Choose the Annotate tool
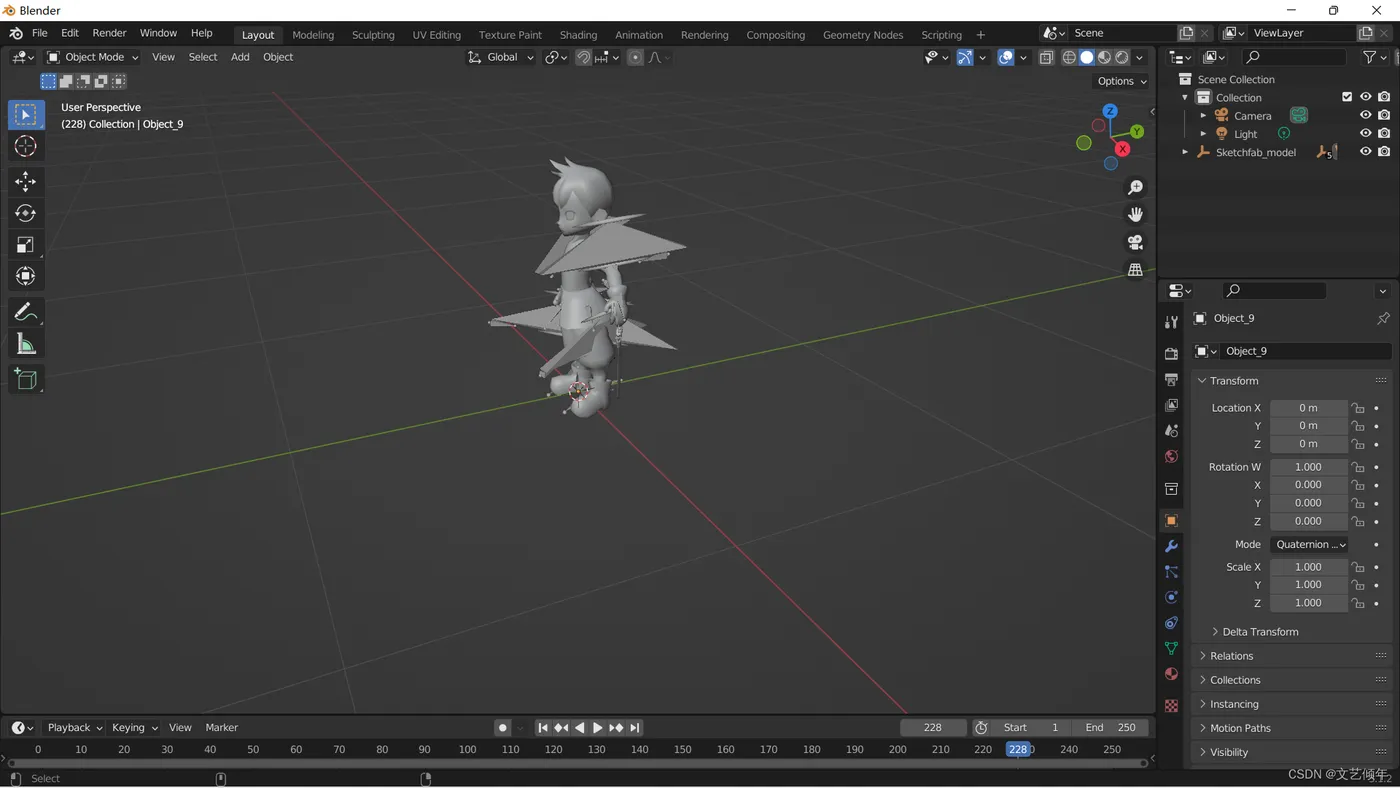This screenshot has width=1400, height=788. [x=26, y=313]
